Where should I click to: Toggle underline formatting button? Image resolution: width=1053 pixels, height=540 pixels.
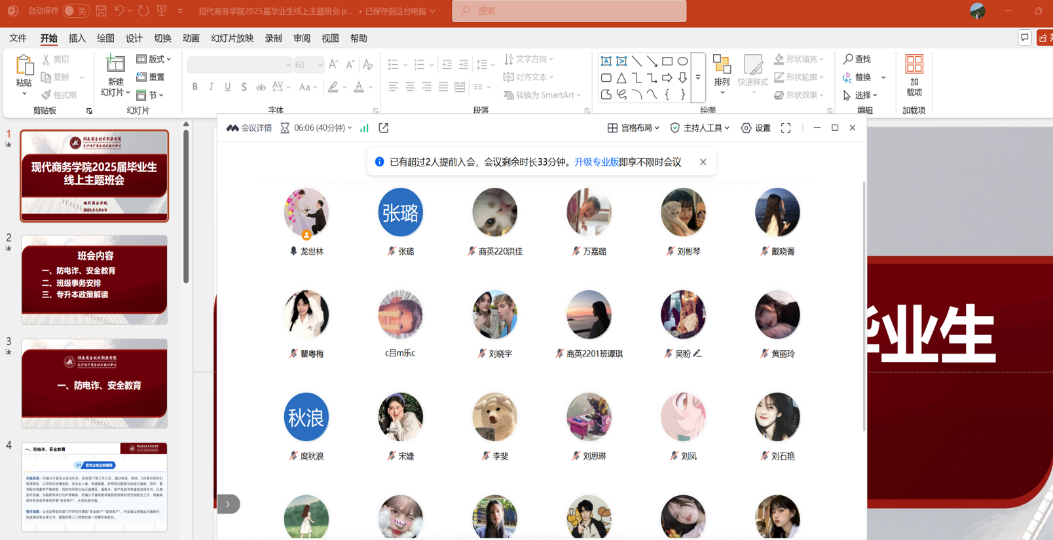pos(229,87)
